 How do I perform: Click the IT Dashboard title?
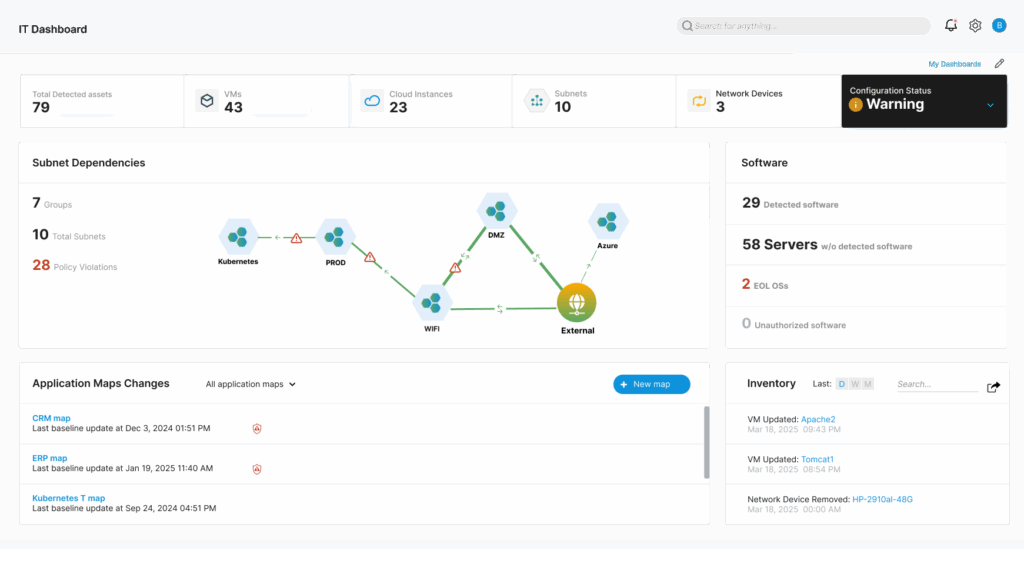coord(53,29)
